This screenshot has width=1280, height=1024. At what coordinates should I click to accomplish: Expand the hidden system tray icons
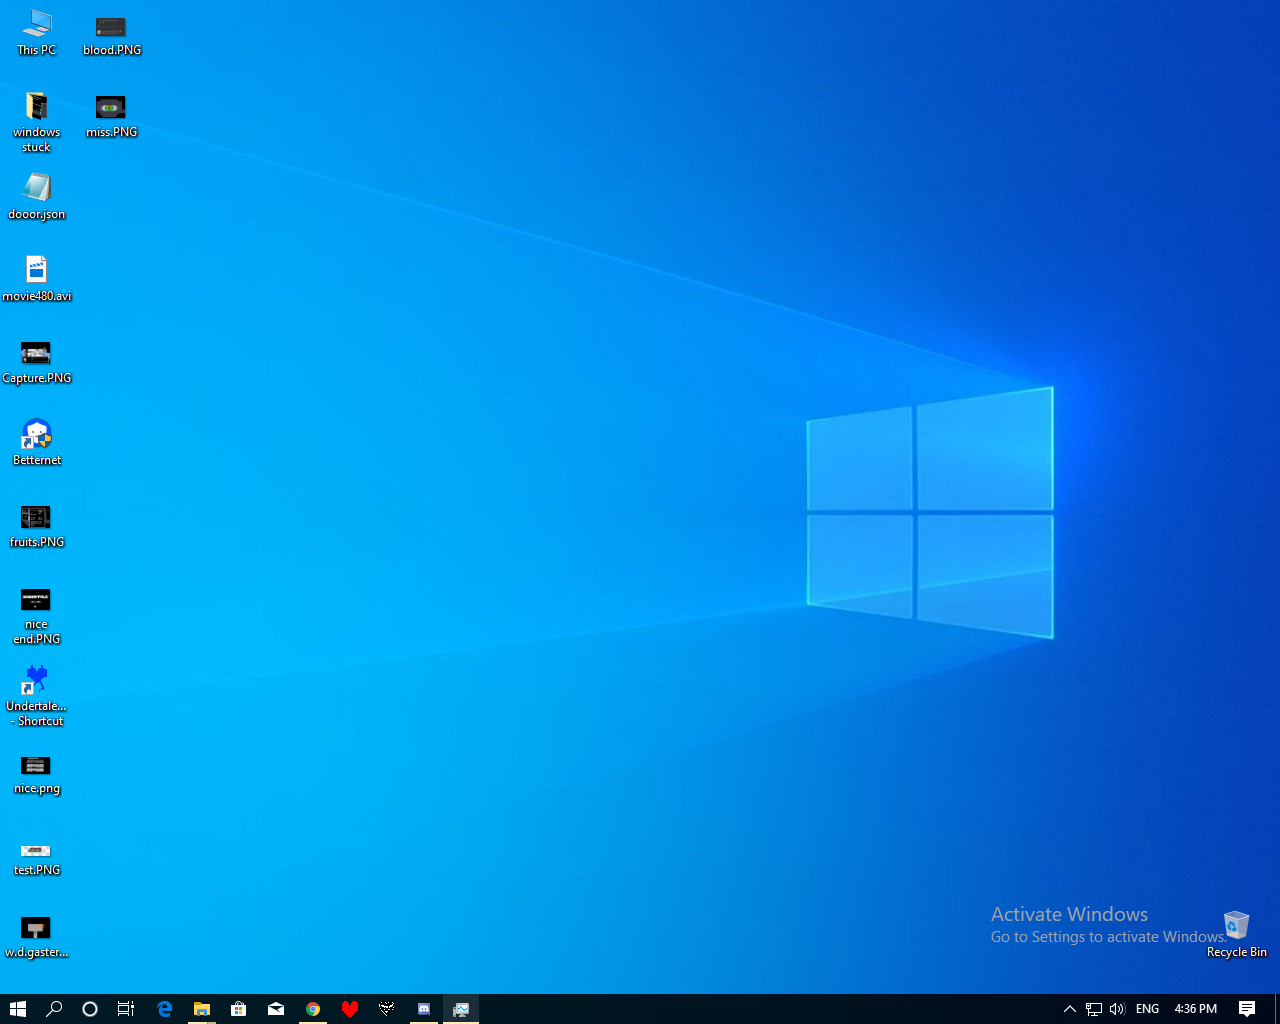1069,1008
